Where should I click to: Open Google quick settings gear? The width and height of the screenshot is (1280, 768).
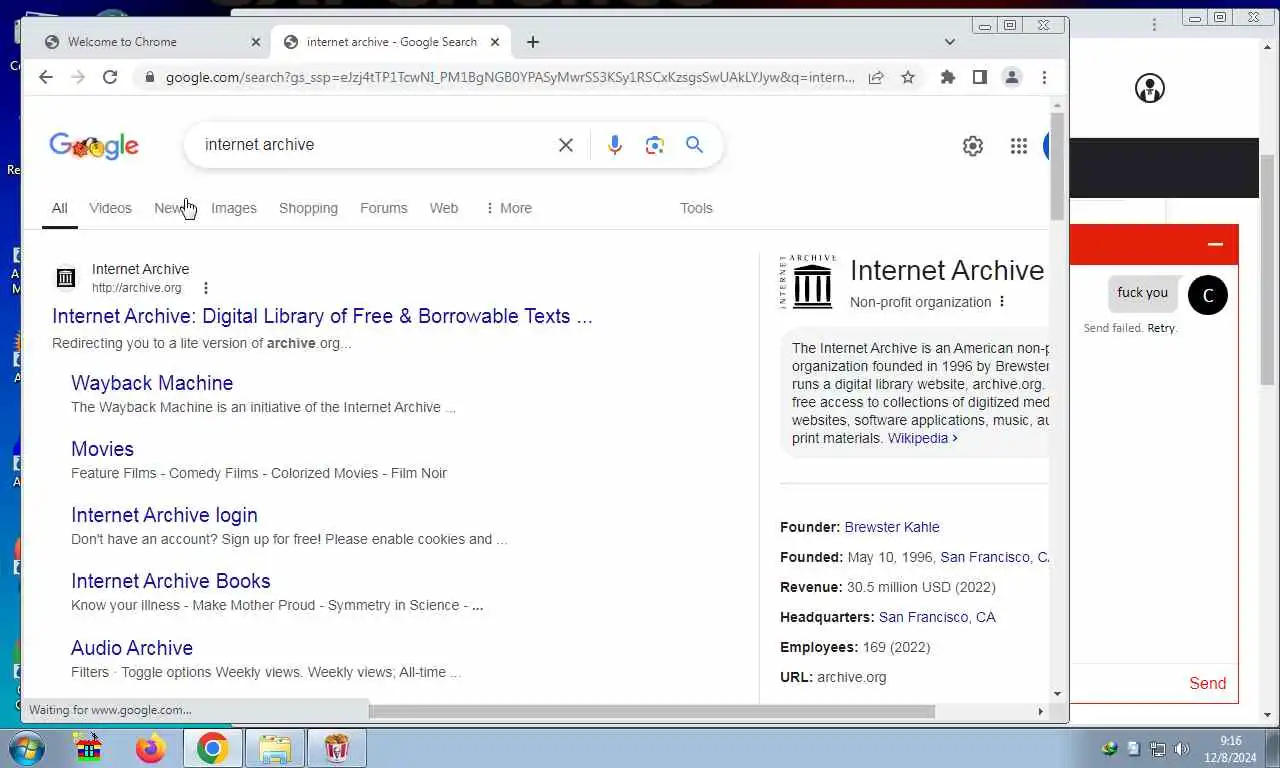click(x=973, y=146)
